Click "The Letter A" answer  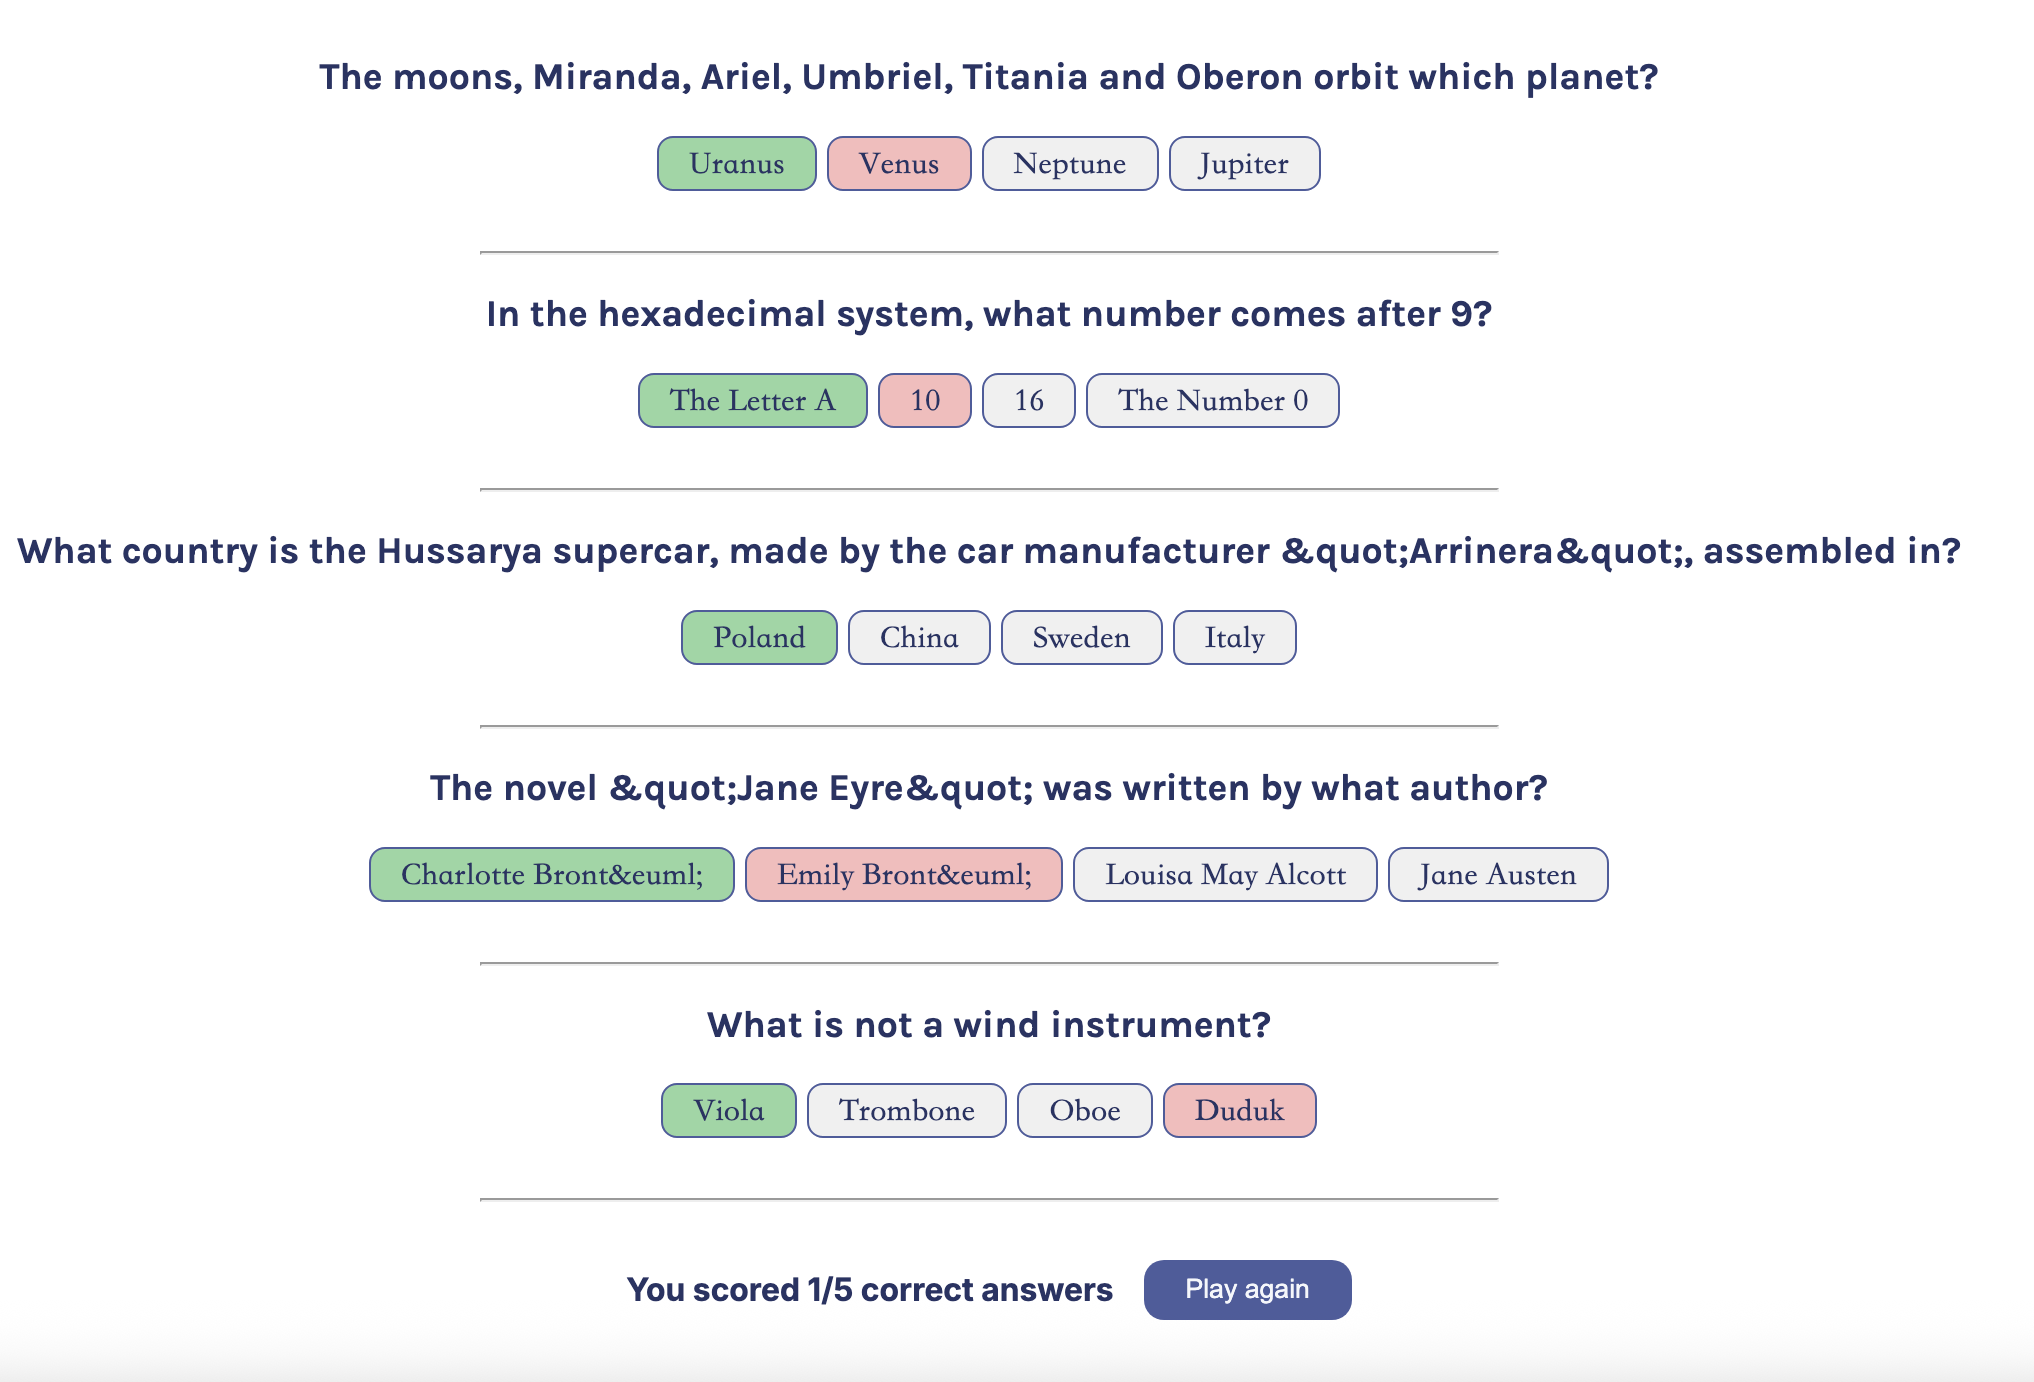(x=752, y=400)
